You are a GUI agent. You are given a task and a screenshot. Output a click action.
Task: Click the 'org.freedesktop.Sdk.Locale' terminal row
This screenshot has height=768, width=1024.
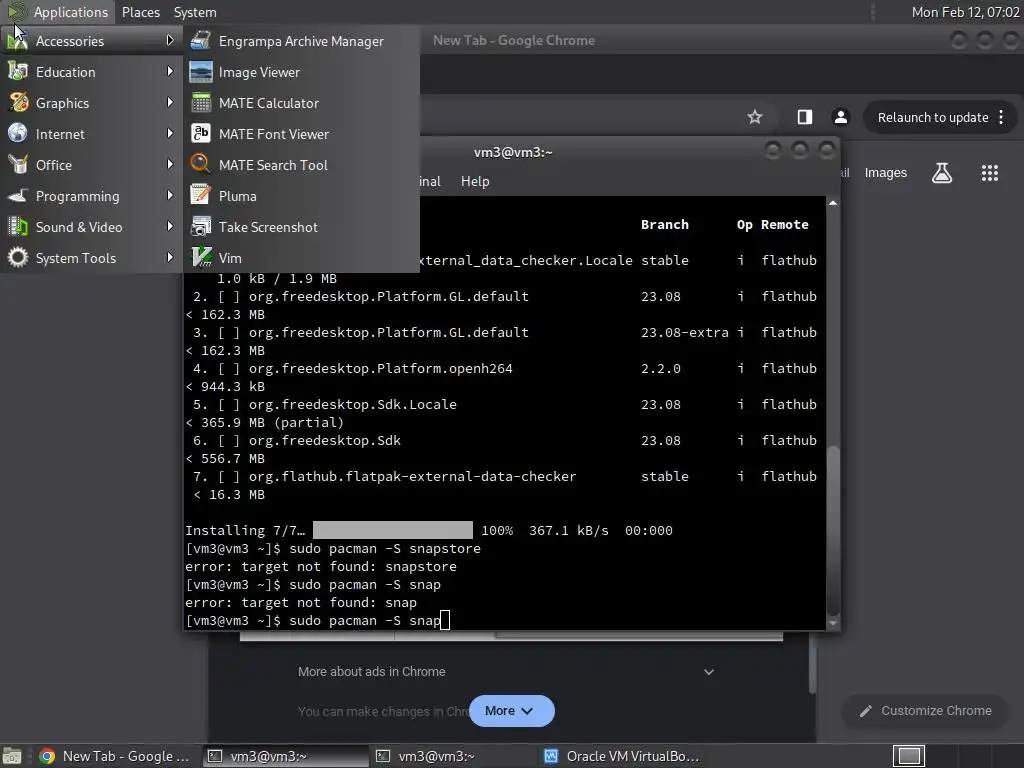353,404
